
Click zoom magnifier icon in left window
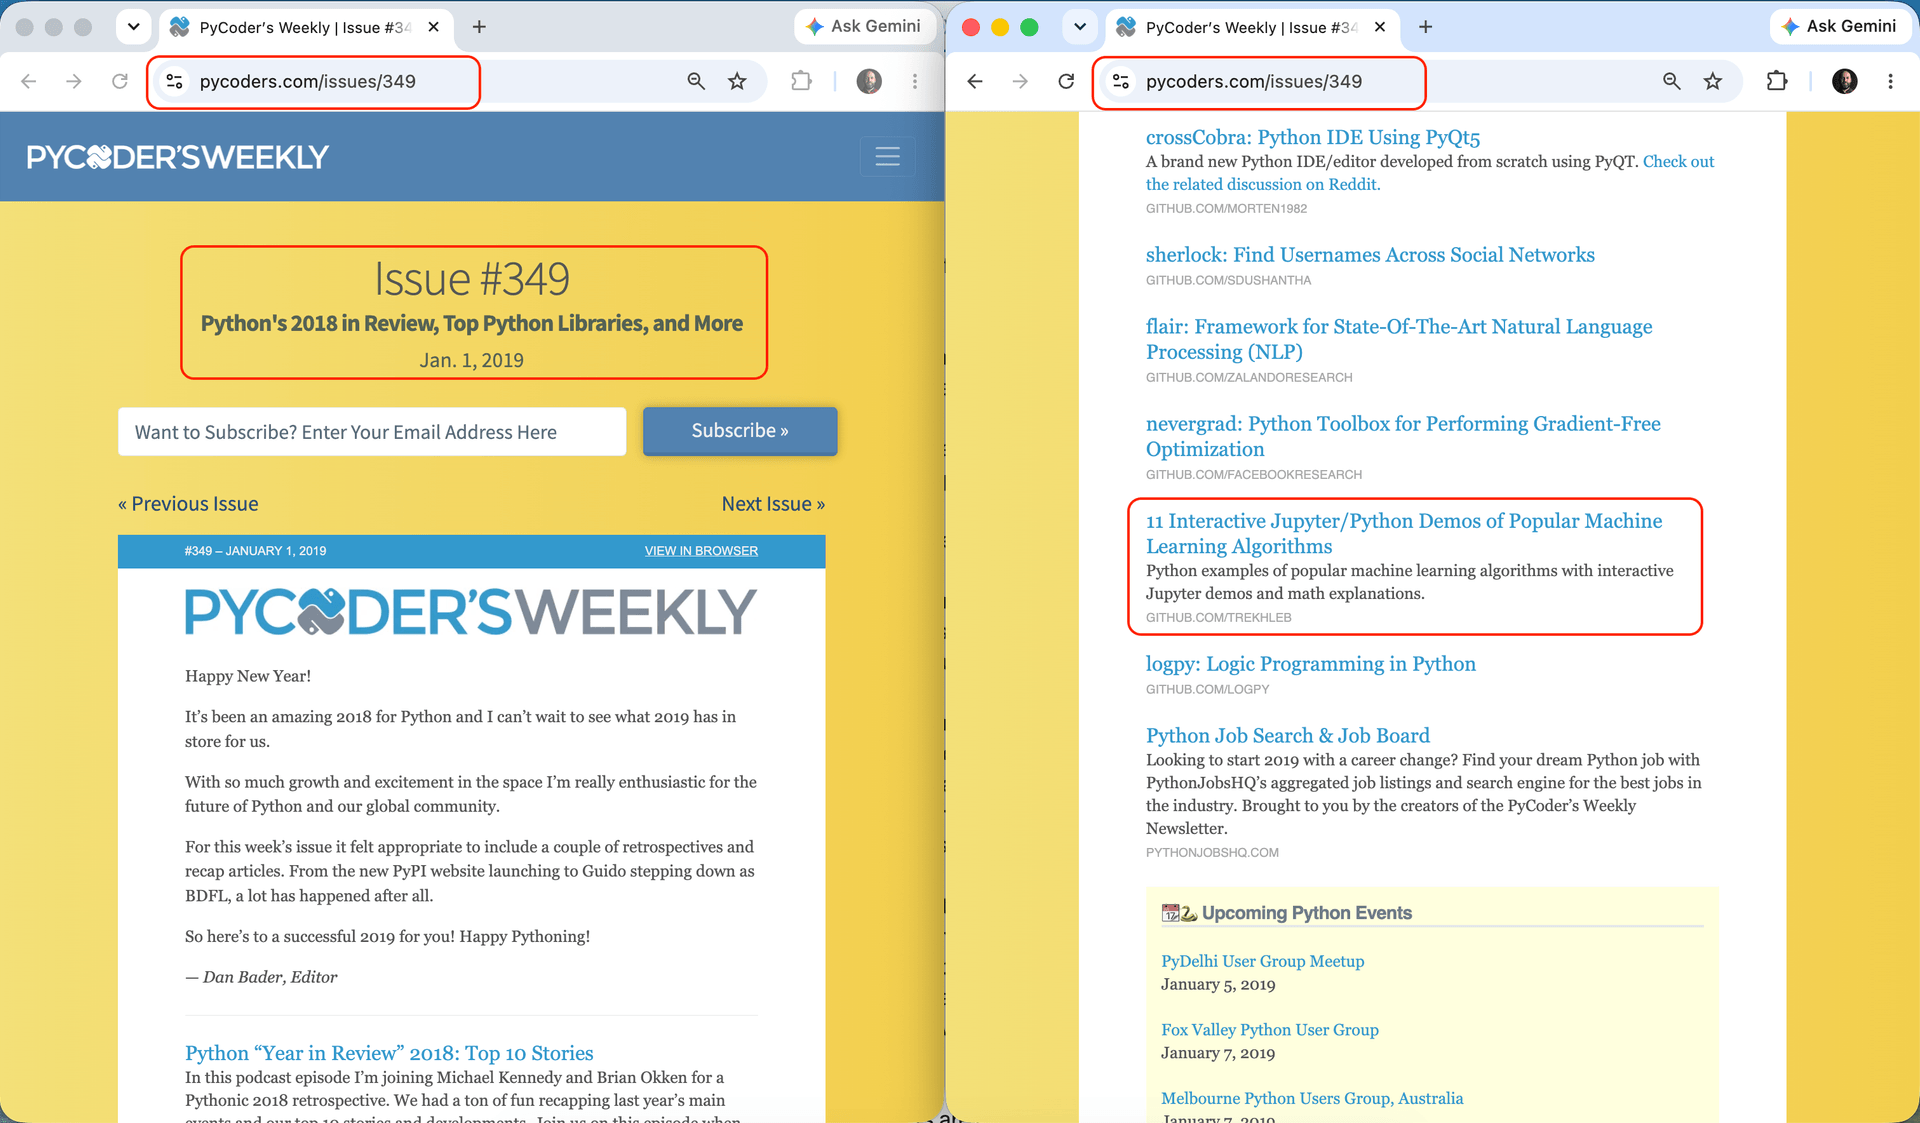696,81
